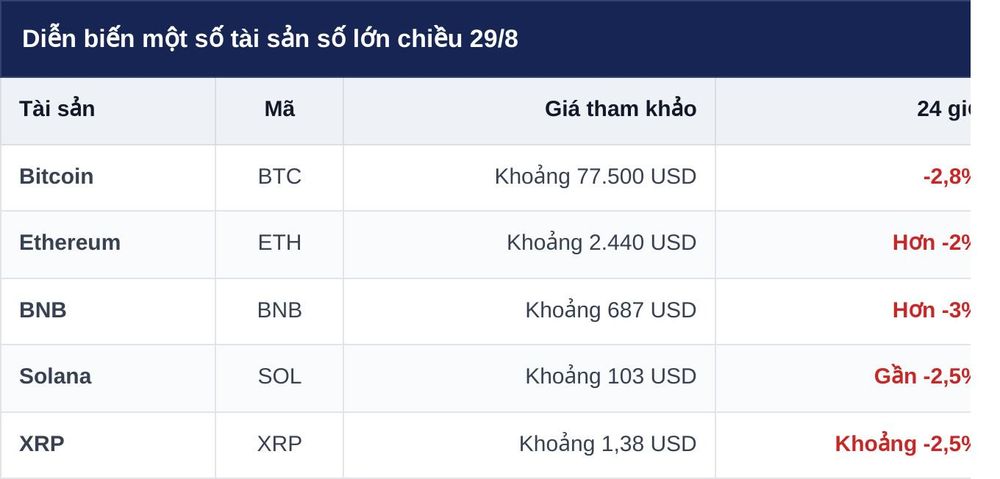Click Bitcoin's -2,8% change value
This screenshot has height=479, width=1000.
coord(946,176)
